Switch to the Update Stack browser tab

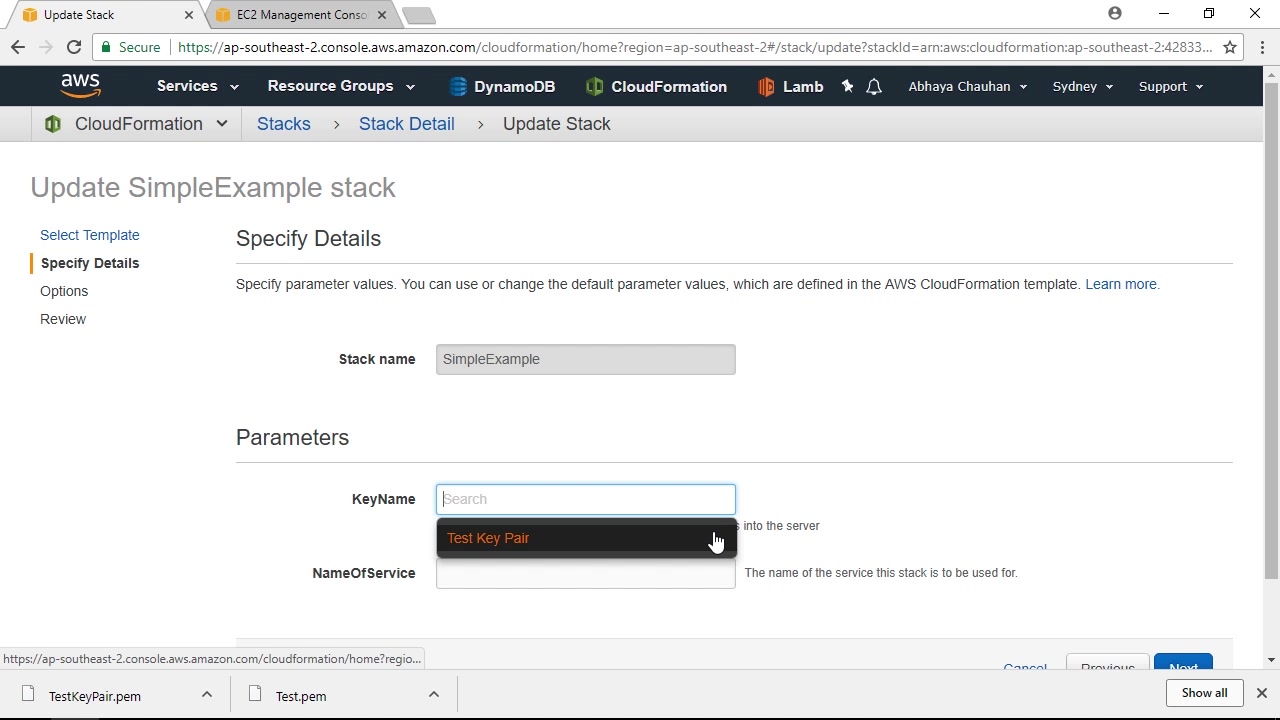[x=105, y=15]
